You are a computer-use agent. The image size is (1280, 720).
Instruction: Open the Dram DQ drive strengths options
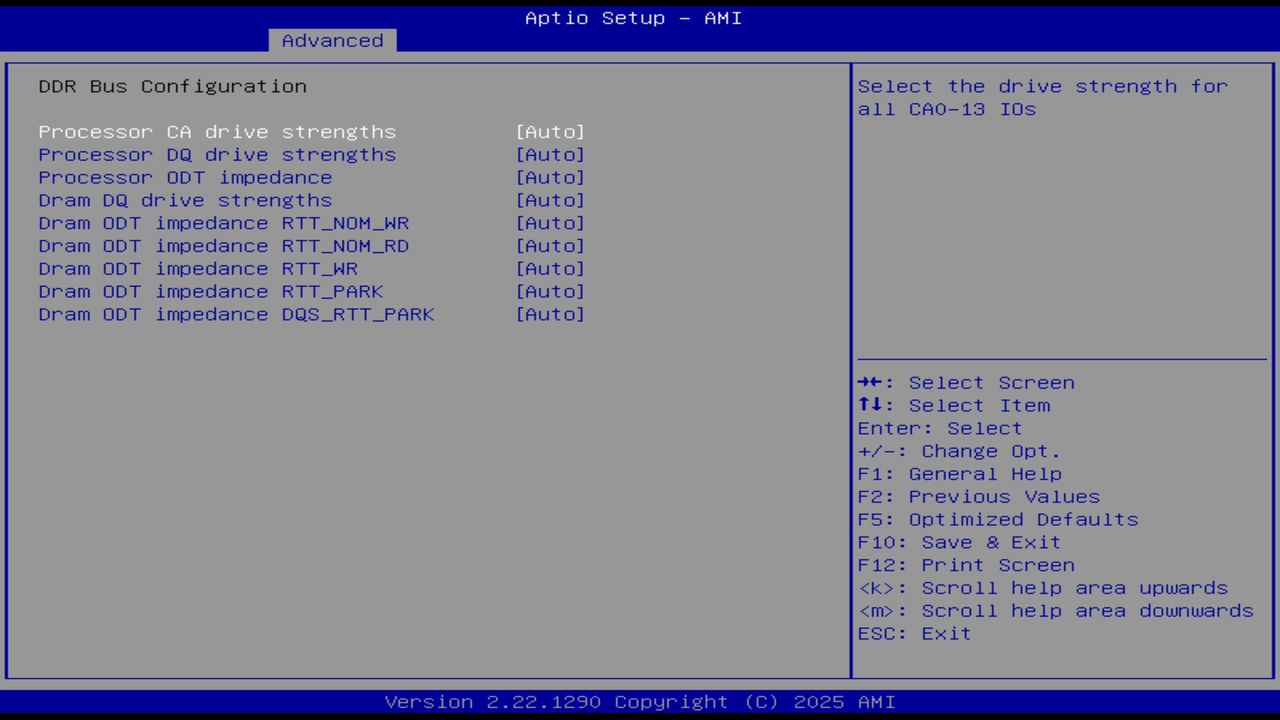pos(185,200)
